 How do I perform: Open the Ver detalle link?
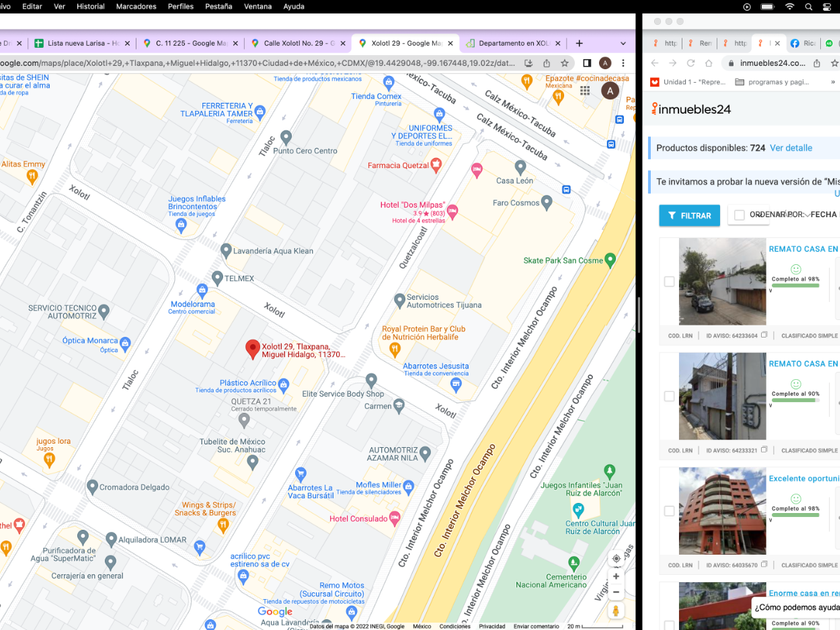pos(791,148)
